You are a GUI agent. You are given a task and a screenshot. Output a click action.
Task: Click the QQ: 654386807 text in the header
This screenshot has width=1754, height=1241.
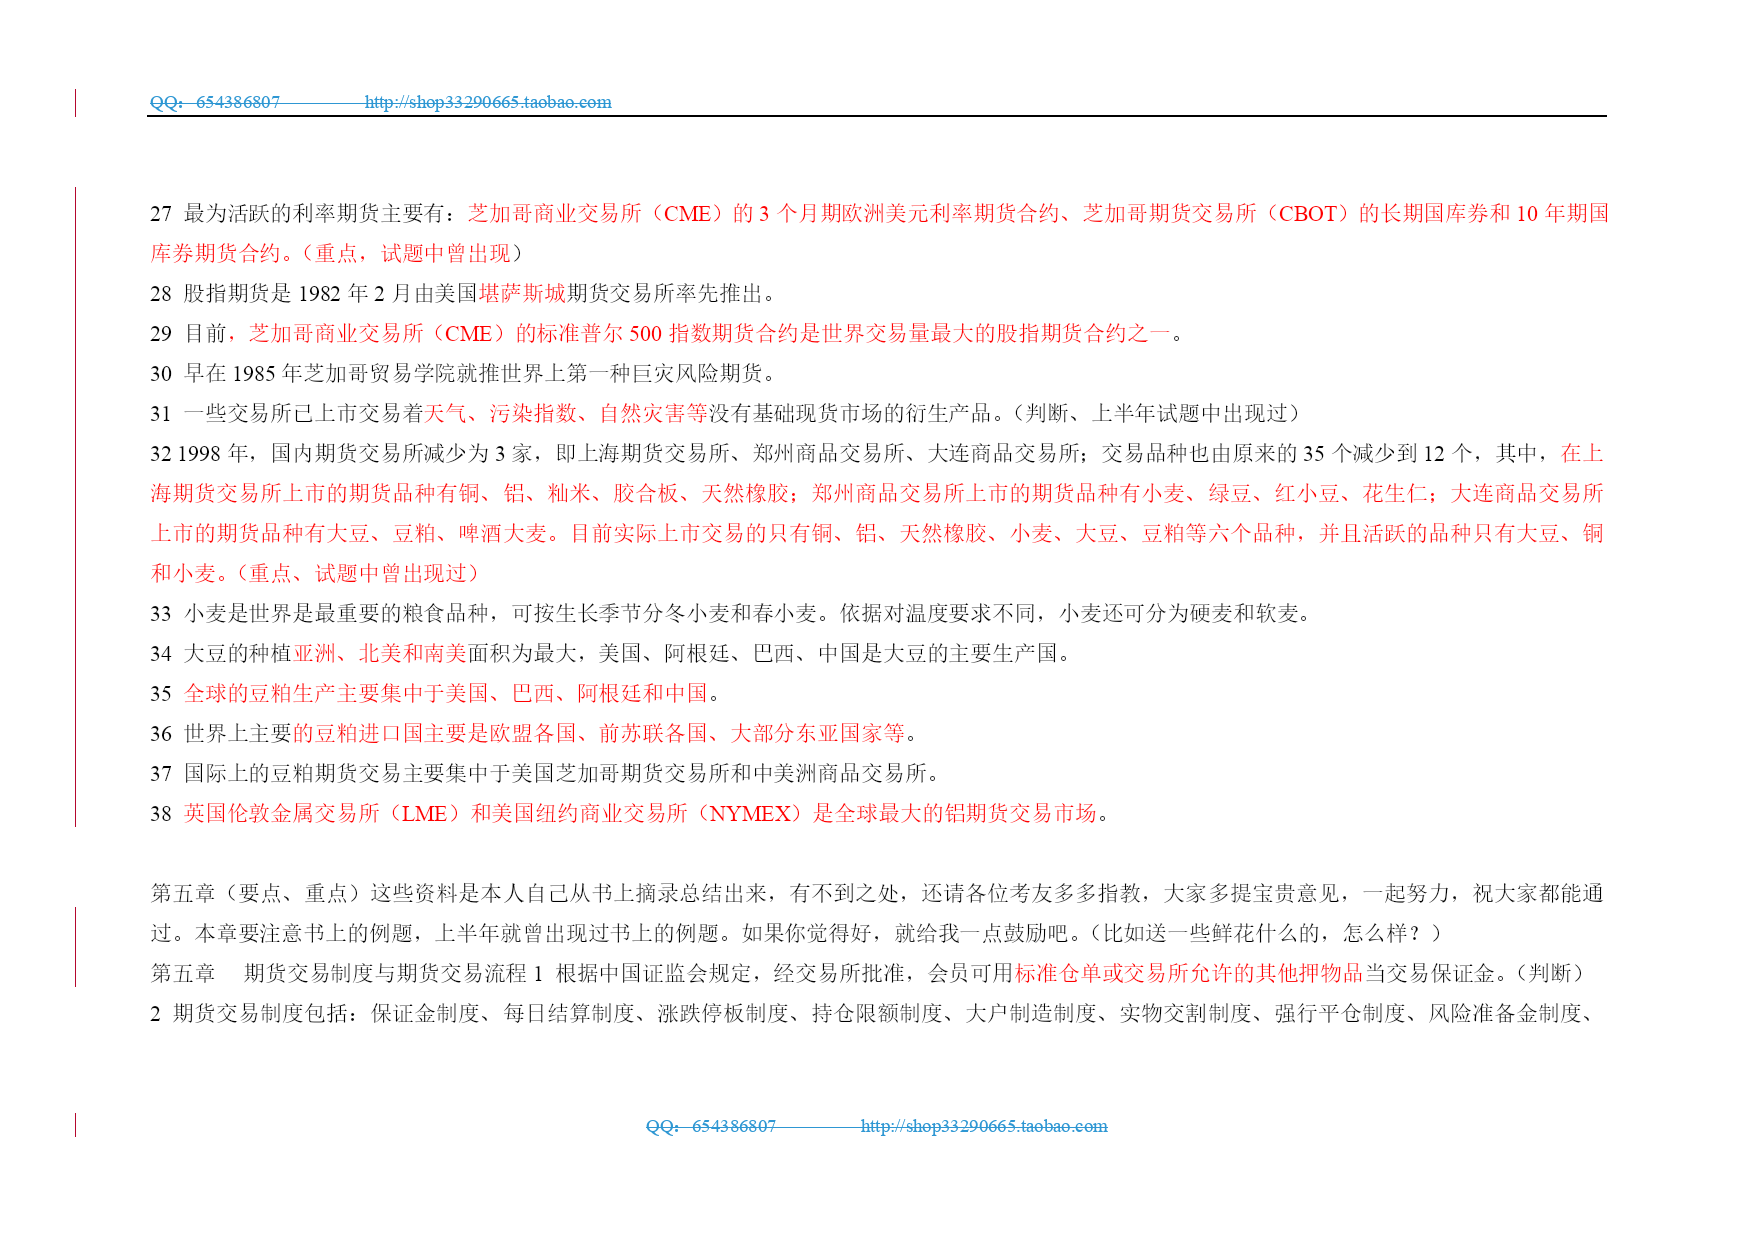215,102
